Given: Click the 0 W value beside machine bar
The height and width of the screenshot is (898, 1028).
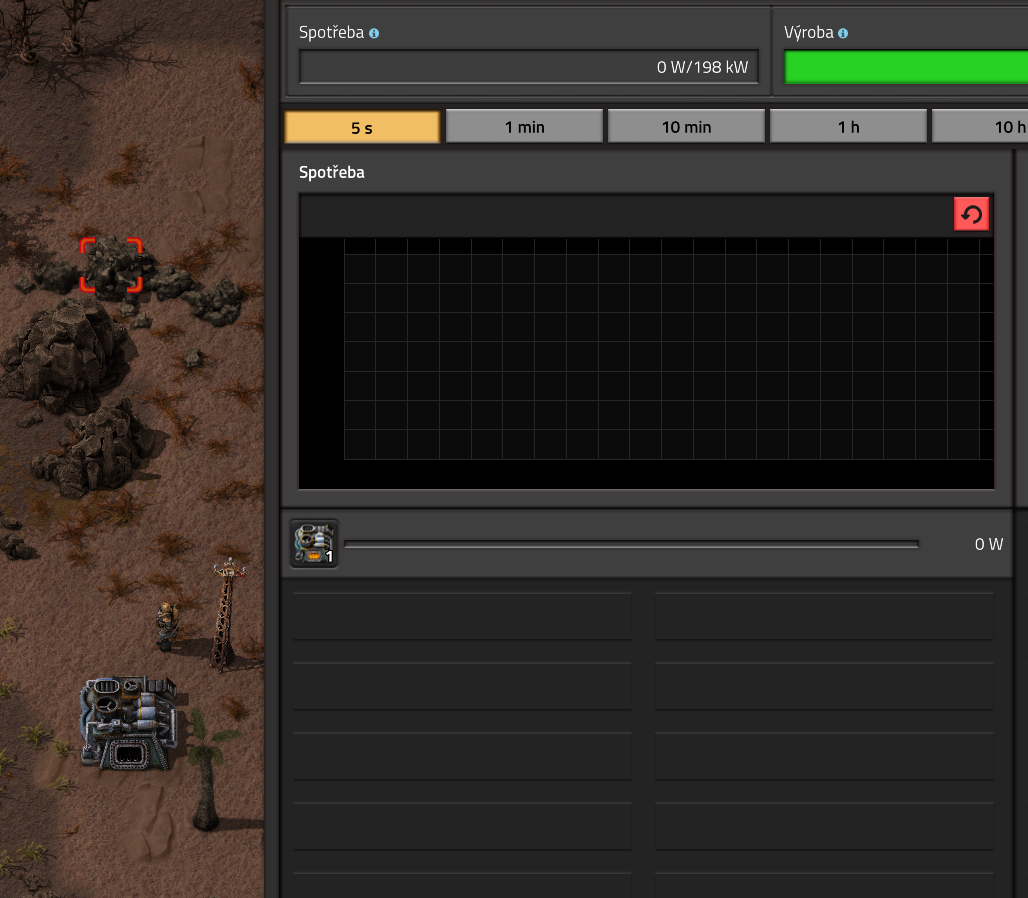Looking at the screenshot, I should point(988,544).
